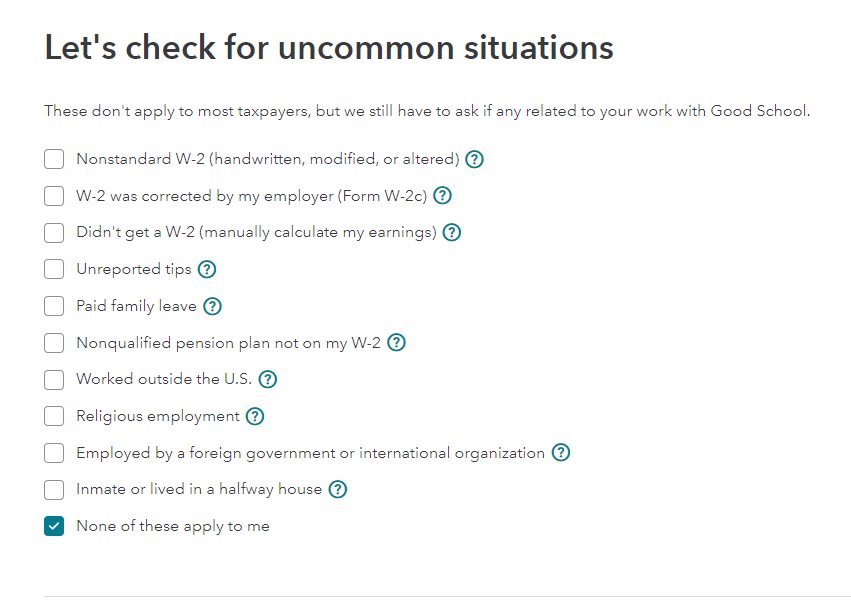Screen dimensions: 851x607
Task: Show help for Didn't get a W-2
Action: coord(452,233)
